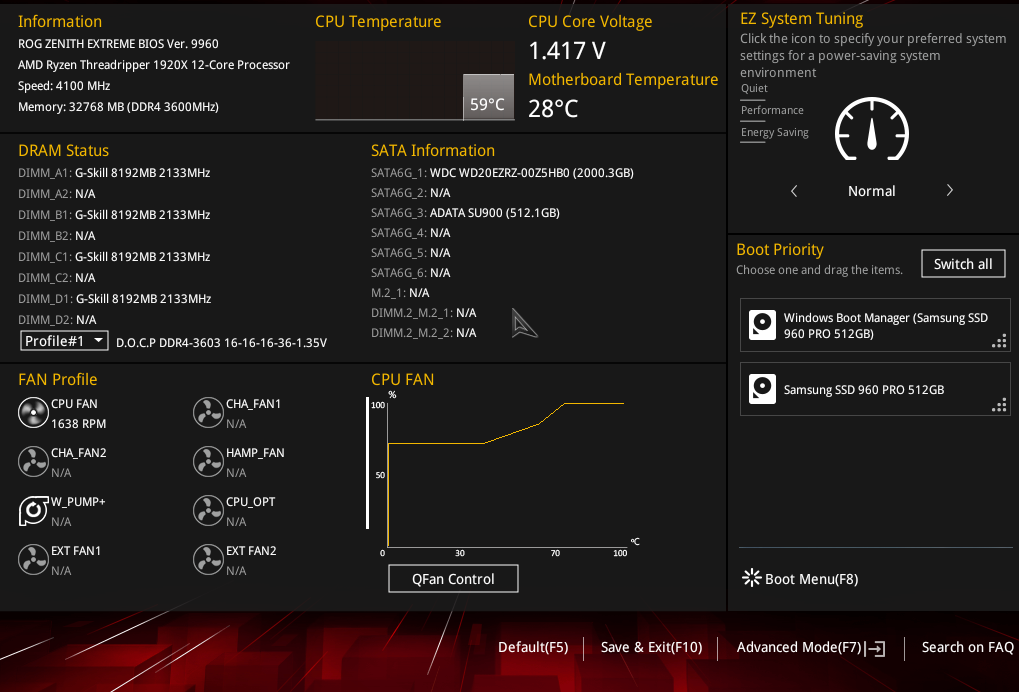Select the Quiet tuning option

[754, 88]
